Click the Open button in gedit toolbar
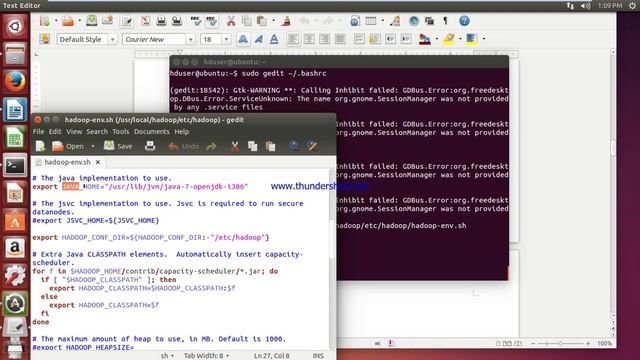Viewport: 640px width, 360px height. (68, 146)
